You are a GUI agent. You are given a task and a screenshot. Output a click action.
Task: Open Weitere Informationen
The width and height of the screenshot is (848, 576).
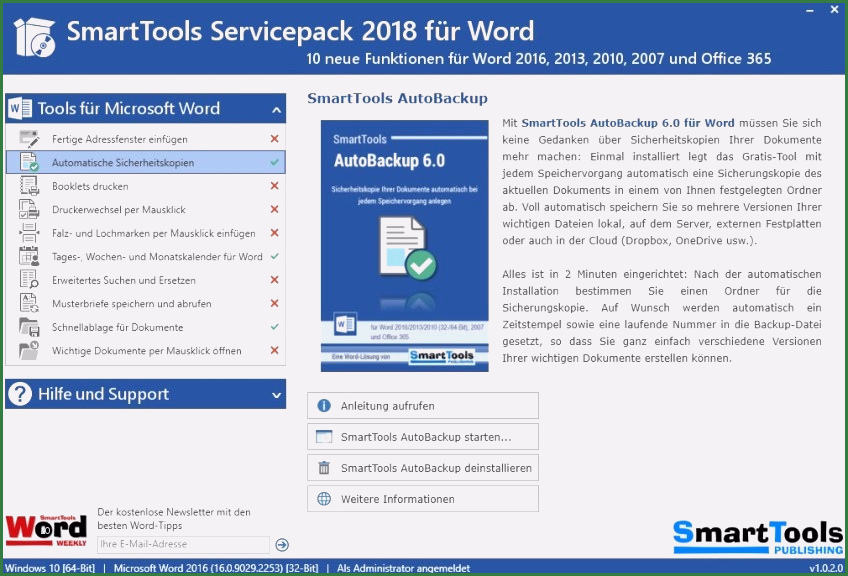click(x=423, y=499)
